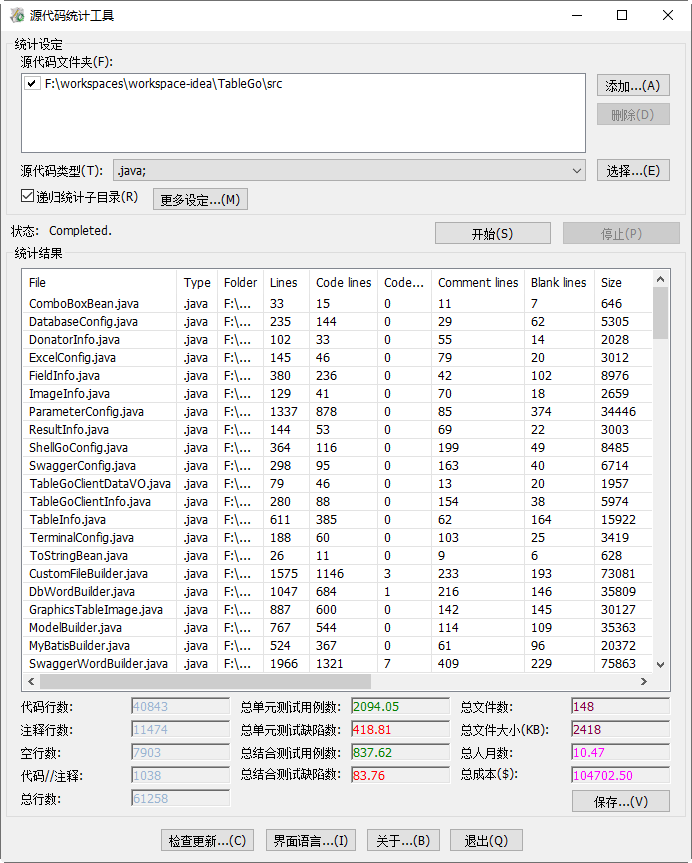The image size is (692, 863).
Task: Sort by the Code lines column header
Action: click(x=344, y=282)
